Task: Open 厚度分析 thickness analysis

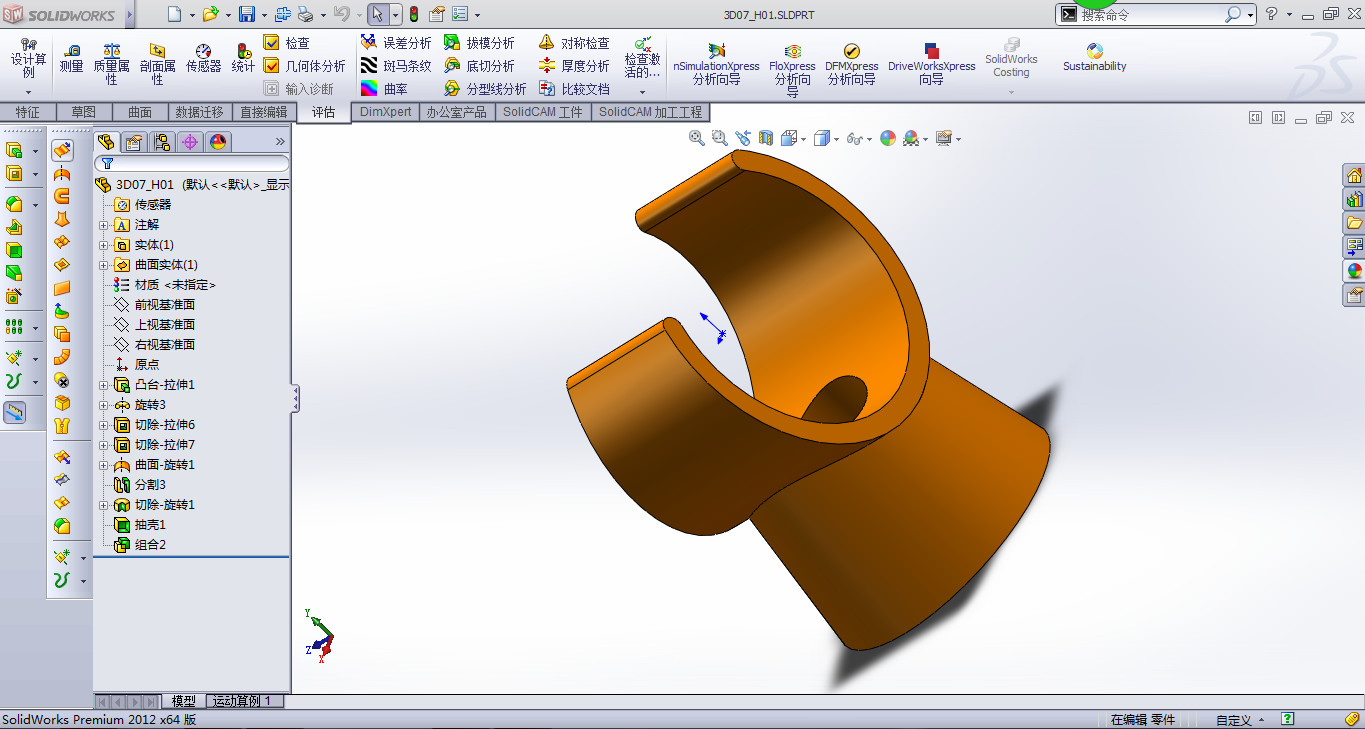Action: coord(574,66)
